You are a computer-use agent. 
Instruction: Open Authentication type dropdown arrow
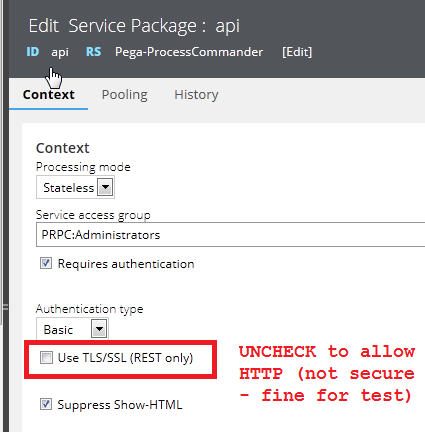[99, 329]
